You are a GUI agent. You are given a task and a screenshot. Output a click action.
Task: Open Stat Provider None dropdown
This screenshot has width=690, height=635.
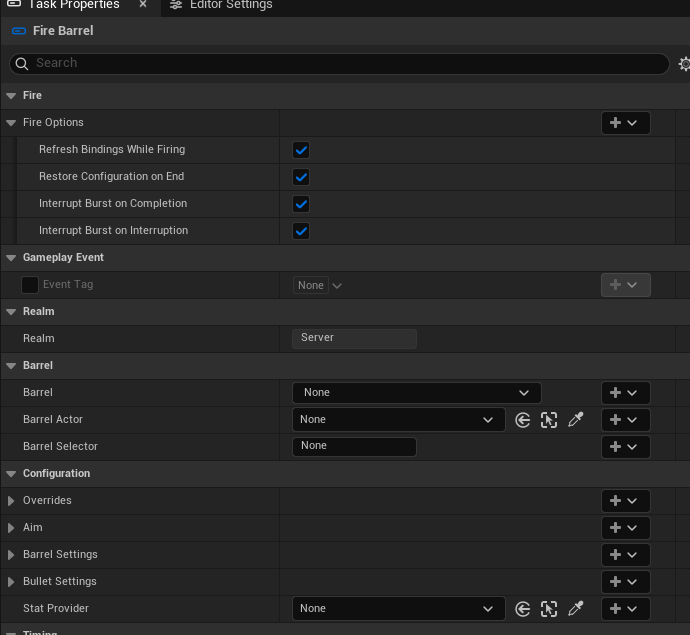398,609
